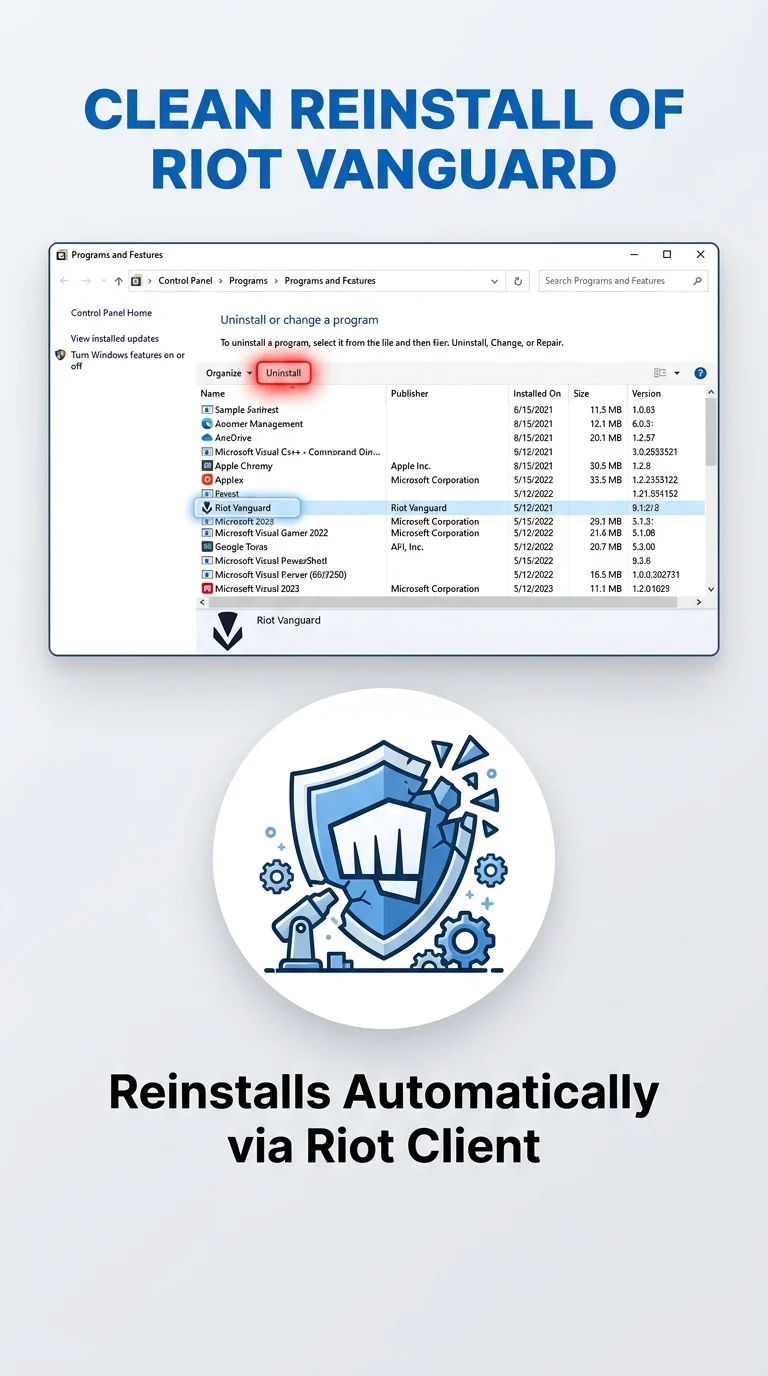This screenshot has height=1376, width=768.
Task: Click the search magnifier icon
Action: [x=698, y=281]
